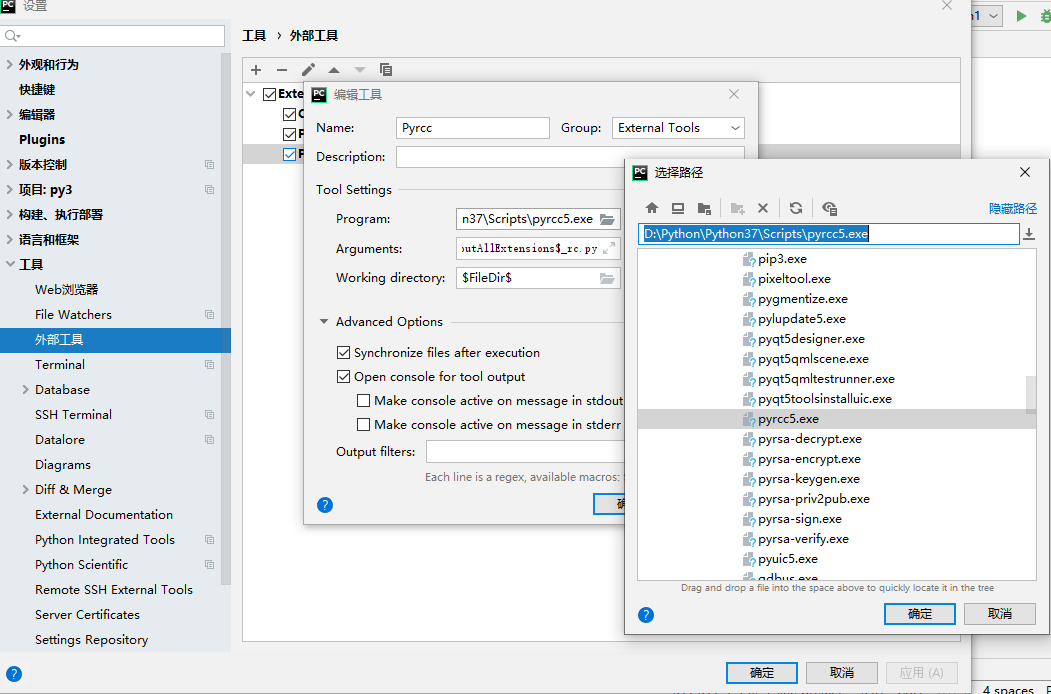Toggle show hidden files icon in path chooser
Screen dimensions: 1051x694
[x=829, y=208]
